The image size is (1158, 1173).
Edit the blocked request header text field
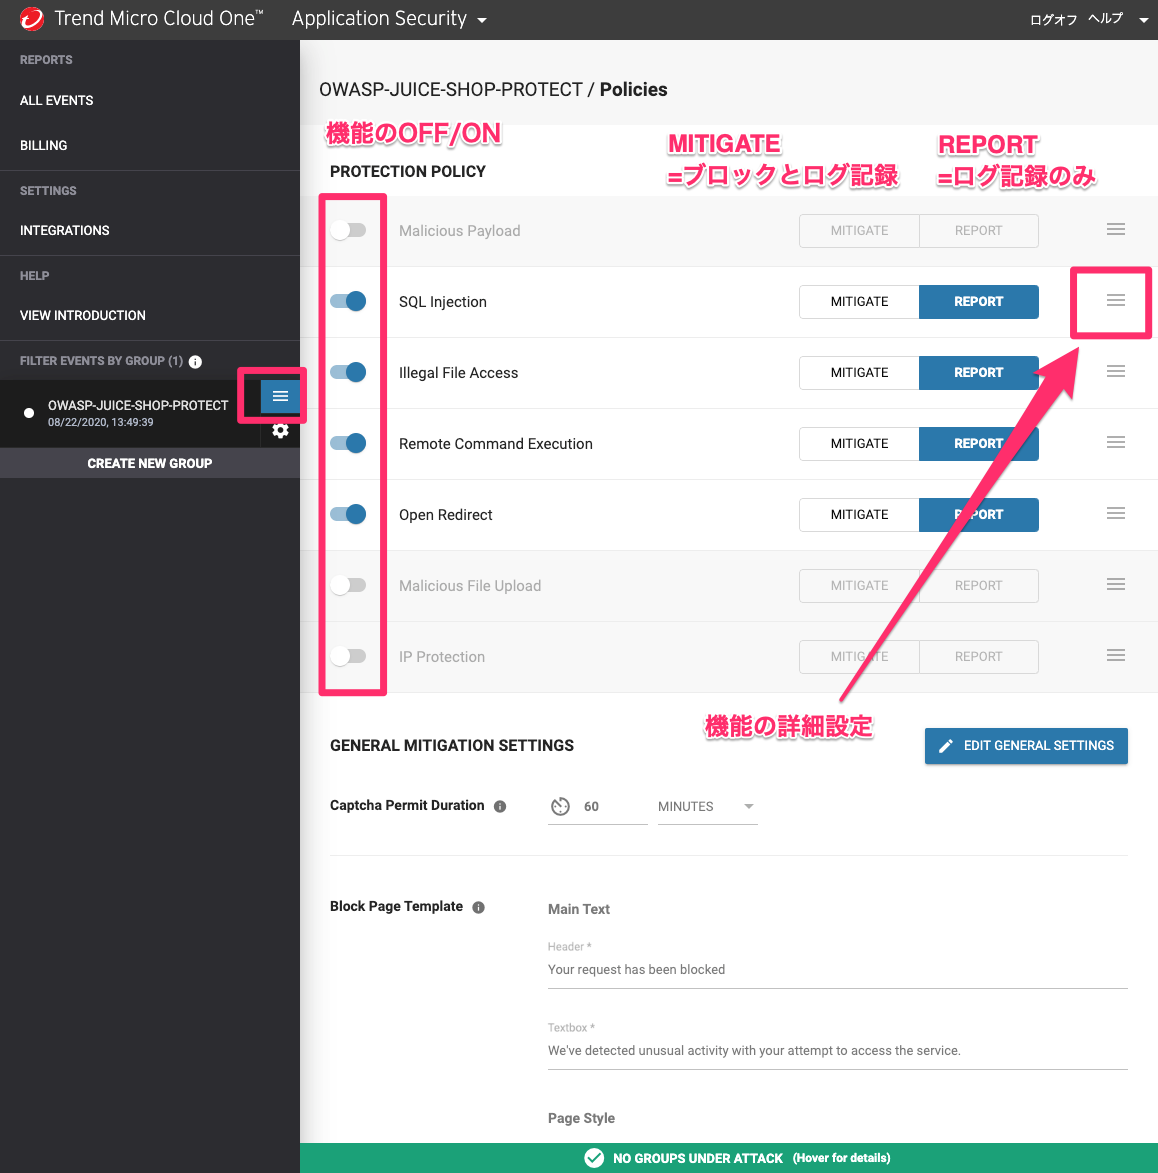836,968
